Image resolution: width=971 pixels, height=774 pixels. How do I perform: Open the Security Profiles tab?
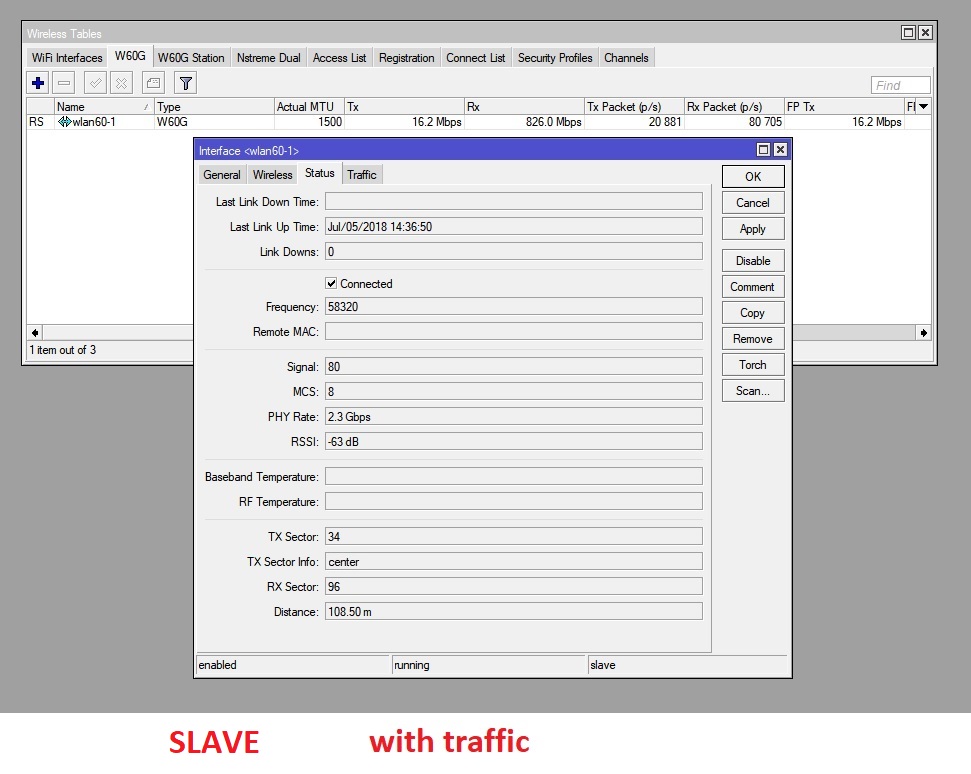(554, 57)
